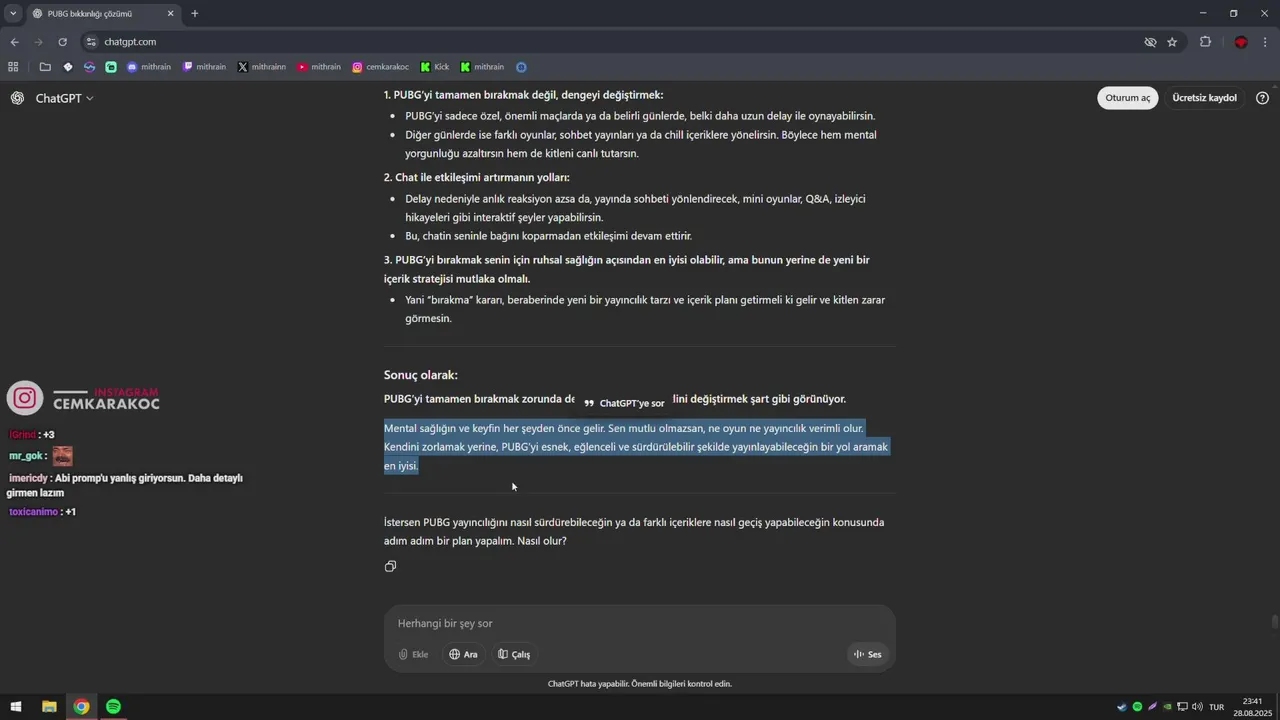Open a new browser tab
1280x720 pixels.
[195, 14]
